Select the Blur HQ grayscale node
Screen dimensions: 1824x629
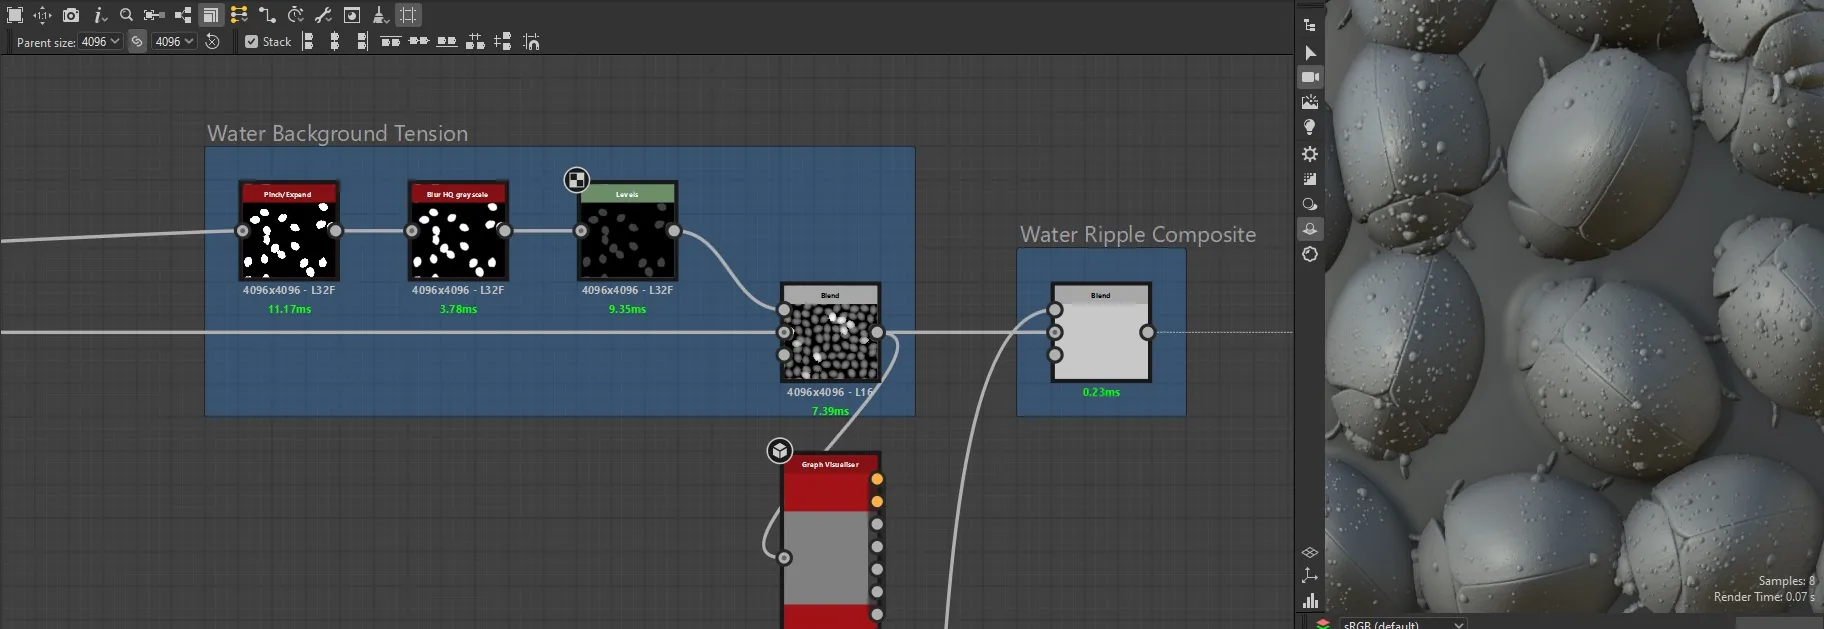[458, 231]
